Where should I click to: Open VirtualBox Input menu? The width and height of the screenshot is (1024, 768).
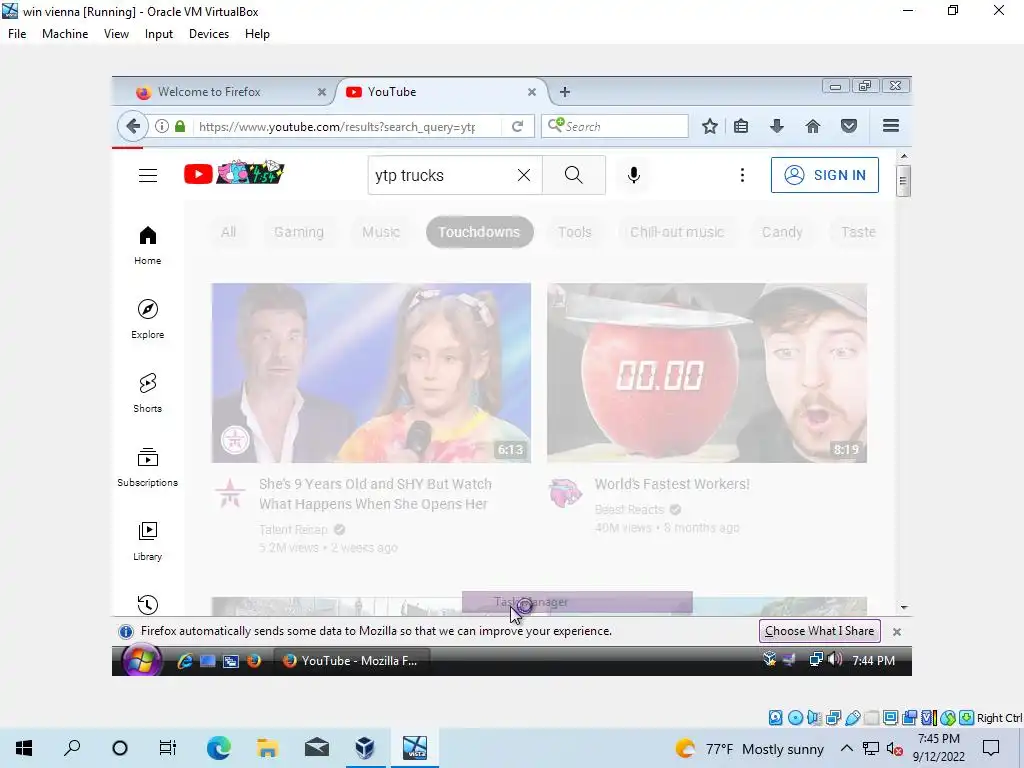[x=159, y=34]
